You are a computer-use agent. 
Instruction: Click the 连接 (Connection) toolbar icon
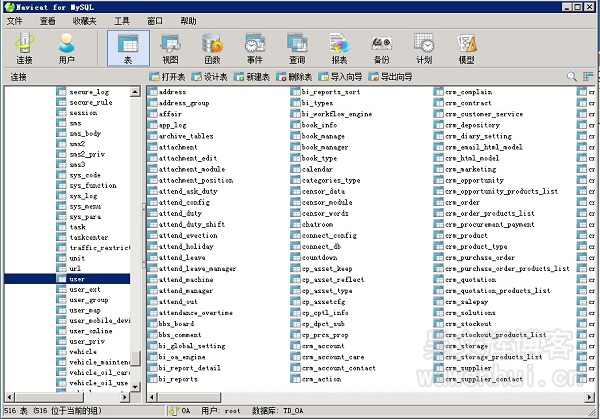tap(24, 48)
